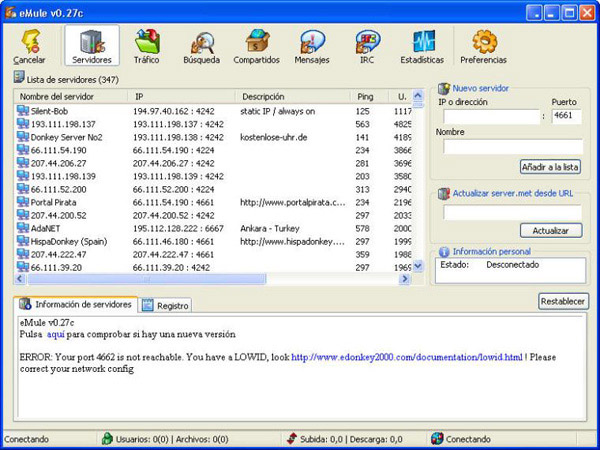
Task: Open the Estadísticas statistics view
Action: click(x=422, y=45)
